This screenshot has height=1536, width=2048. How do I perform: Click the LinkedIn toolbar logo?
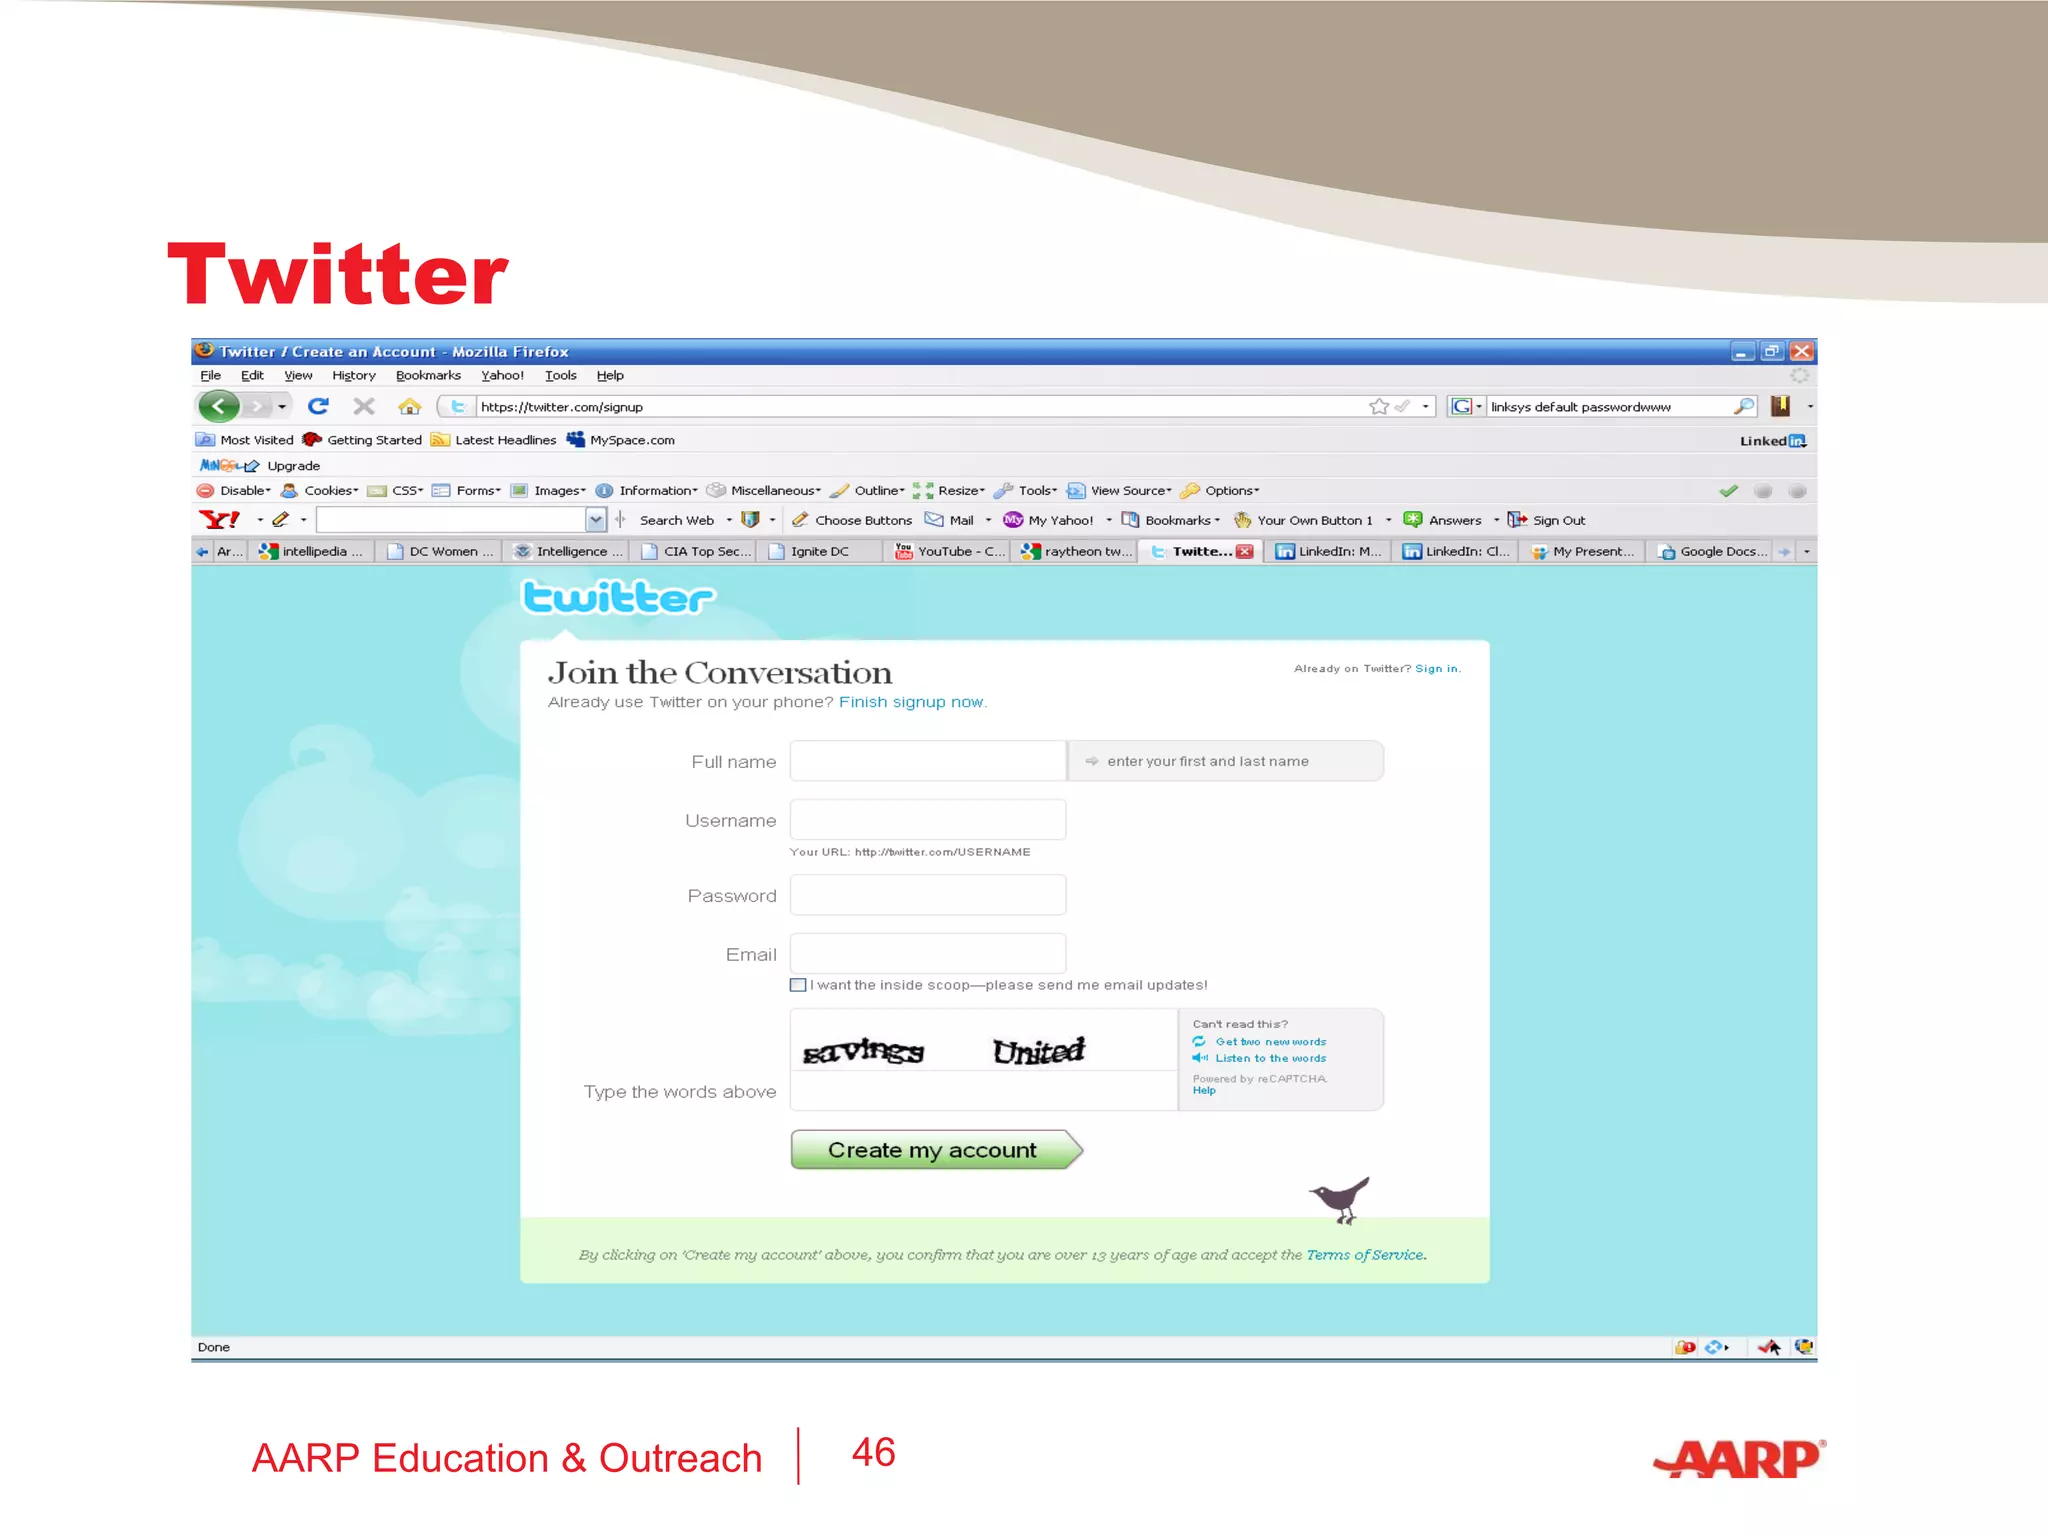click(x=1772, y=440)
